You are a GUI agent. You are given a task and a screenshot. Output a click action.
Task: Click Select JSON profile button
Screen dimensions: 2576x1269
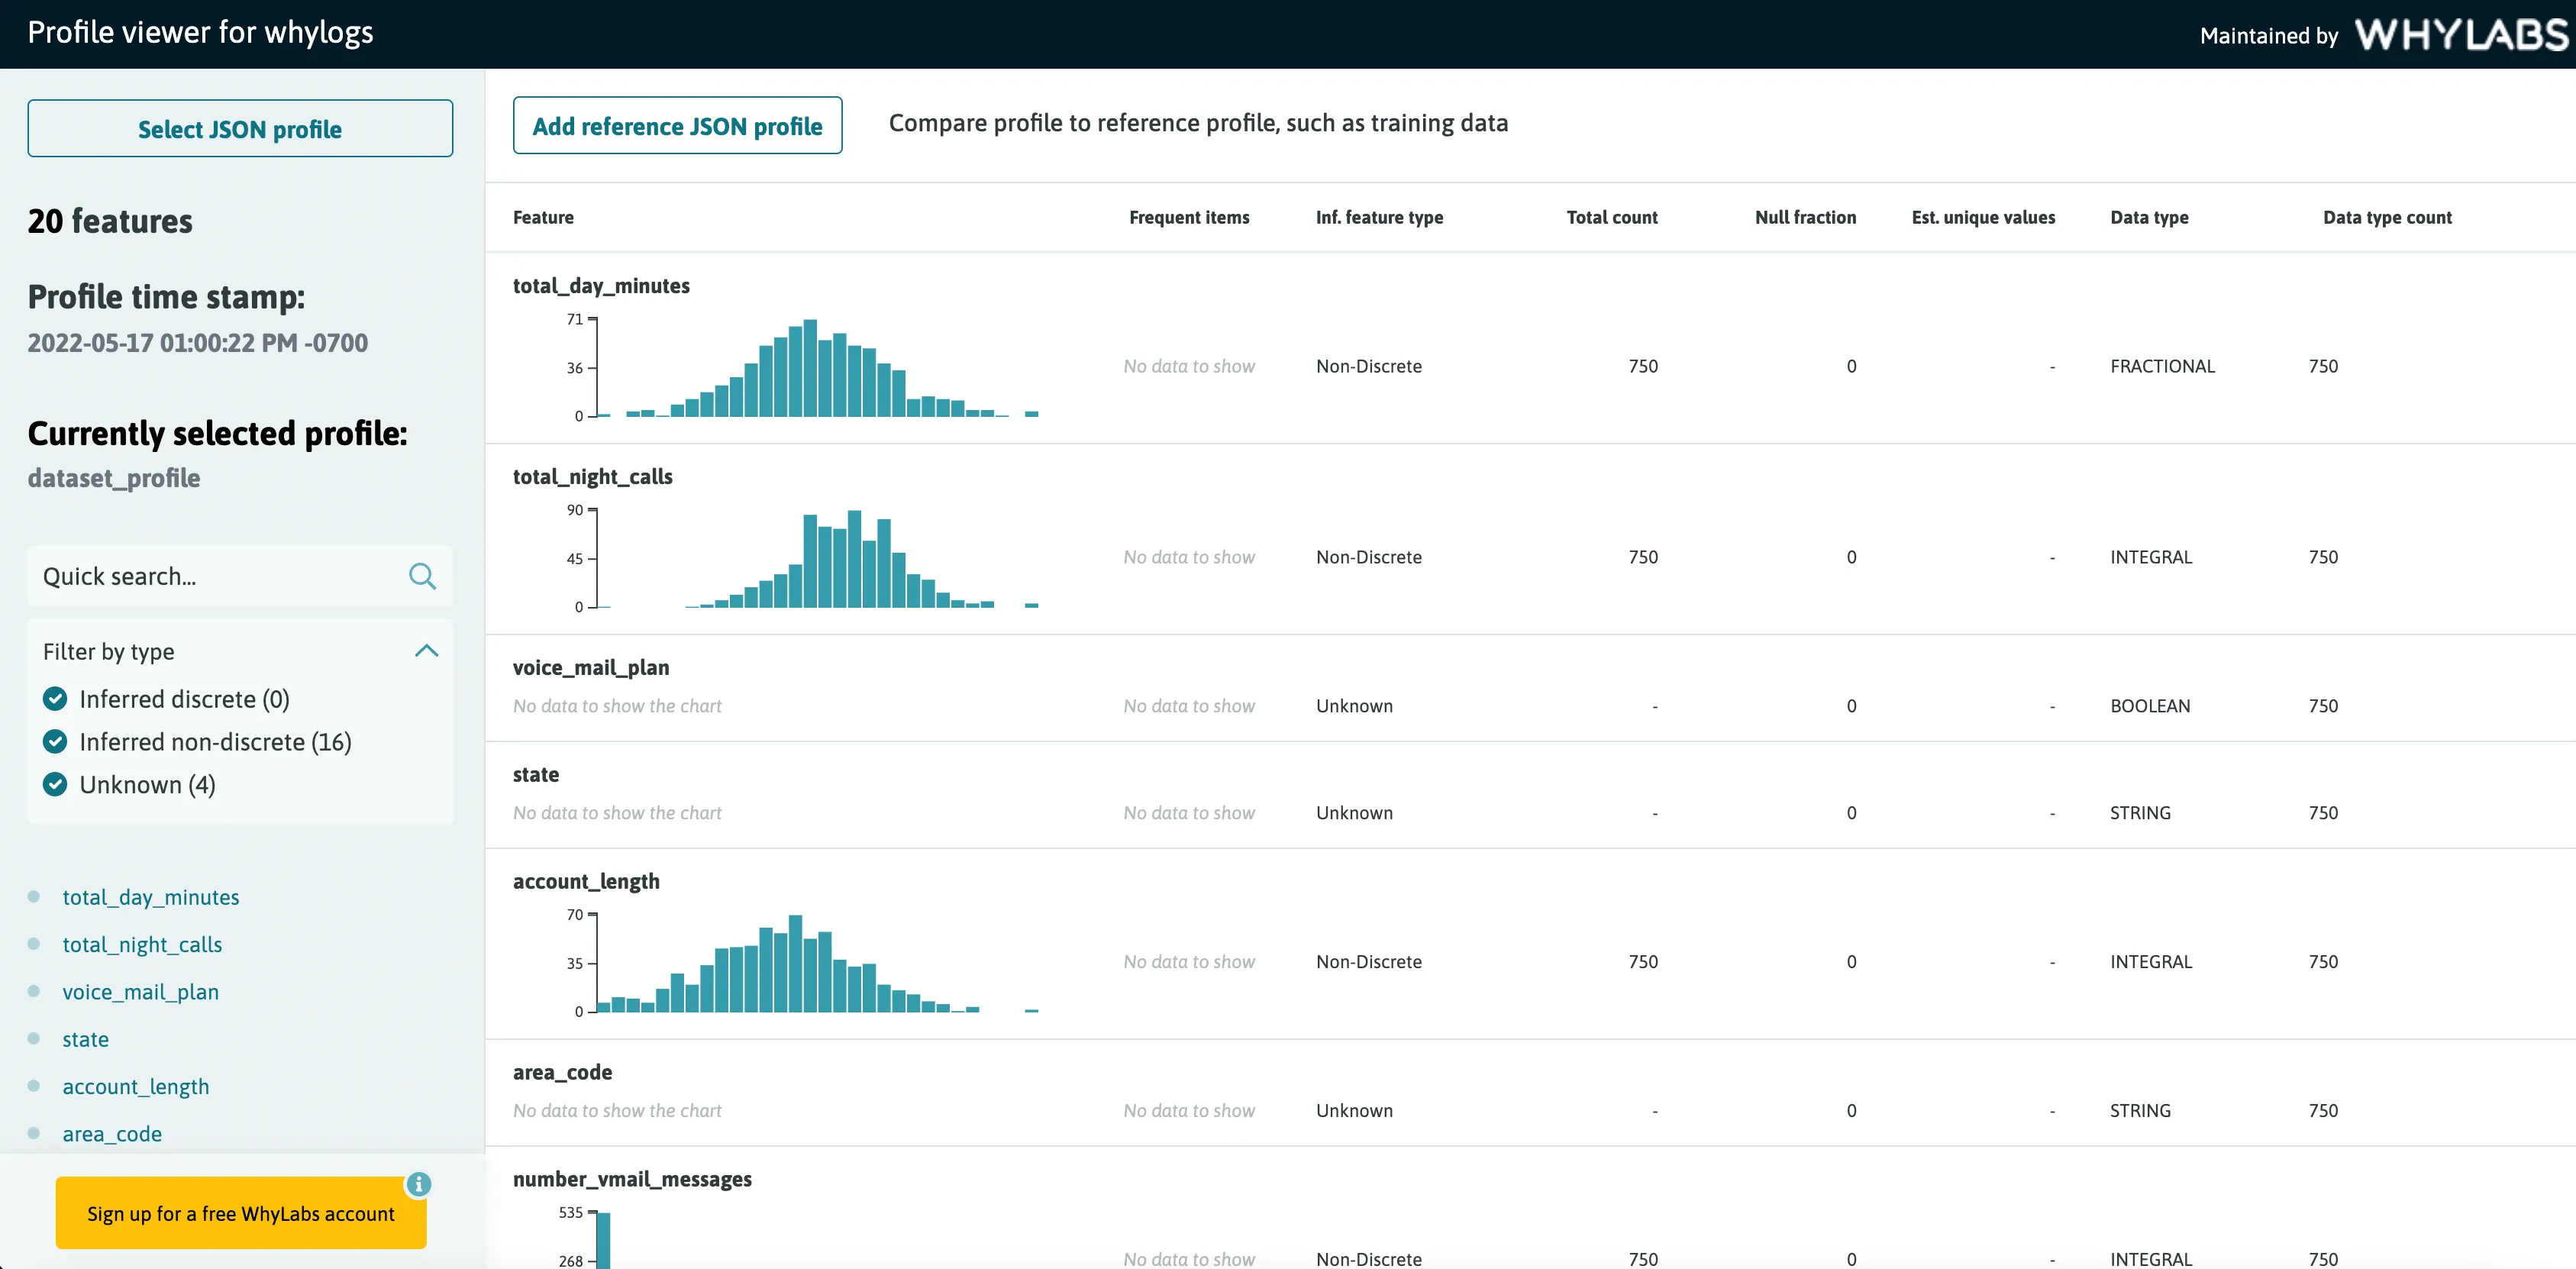(240, 129)
